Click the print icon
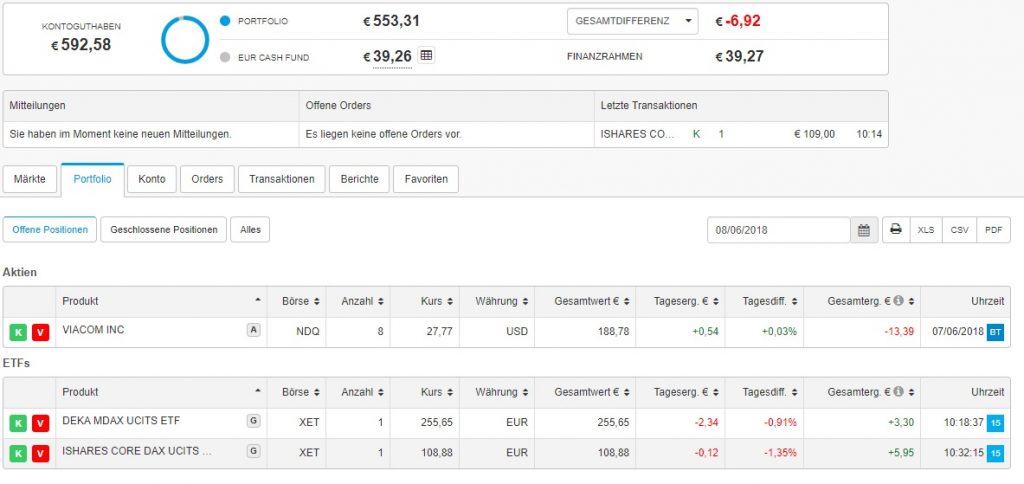Image resolution: width=1024 pixels, height=484 pixels. pos(895,230)
